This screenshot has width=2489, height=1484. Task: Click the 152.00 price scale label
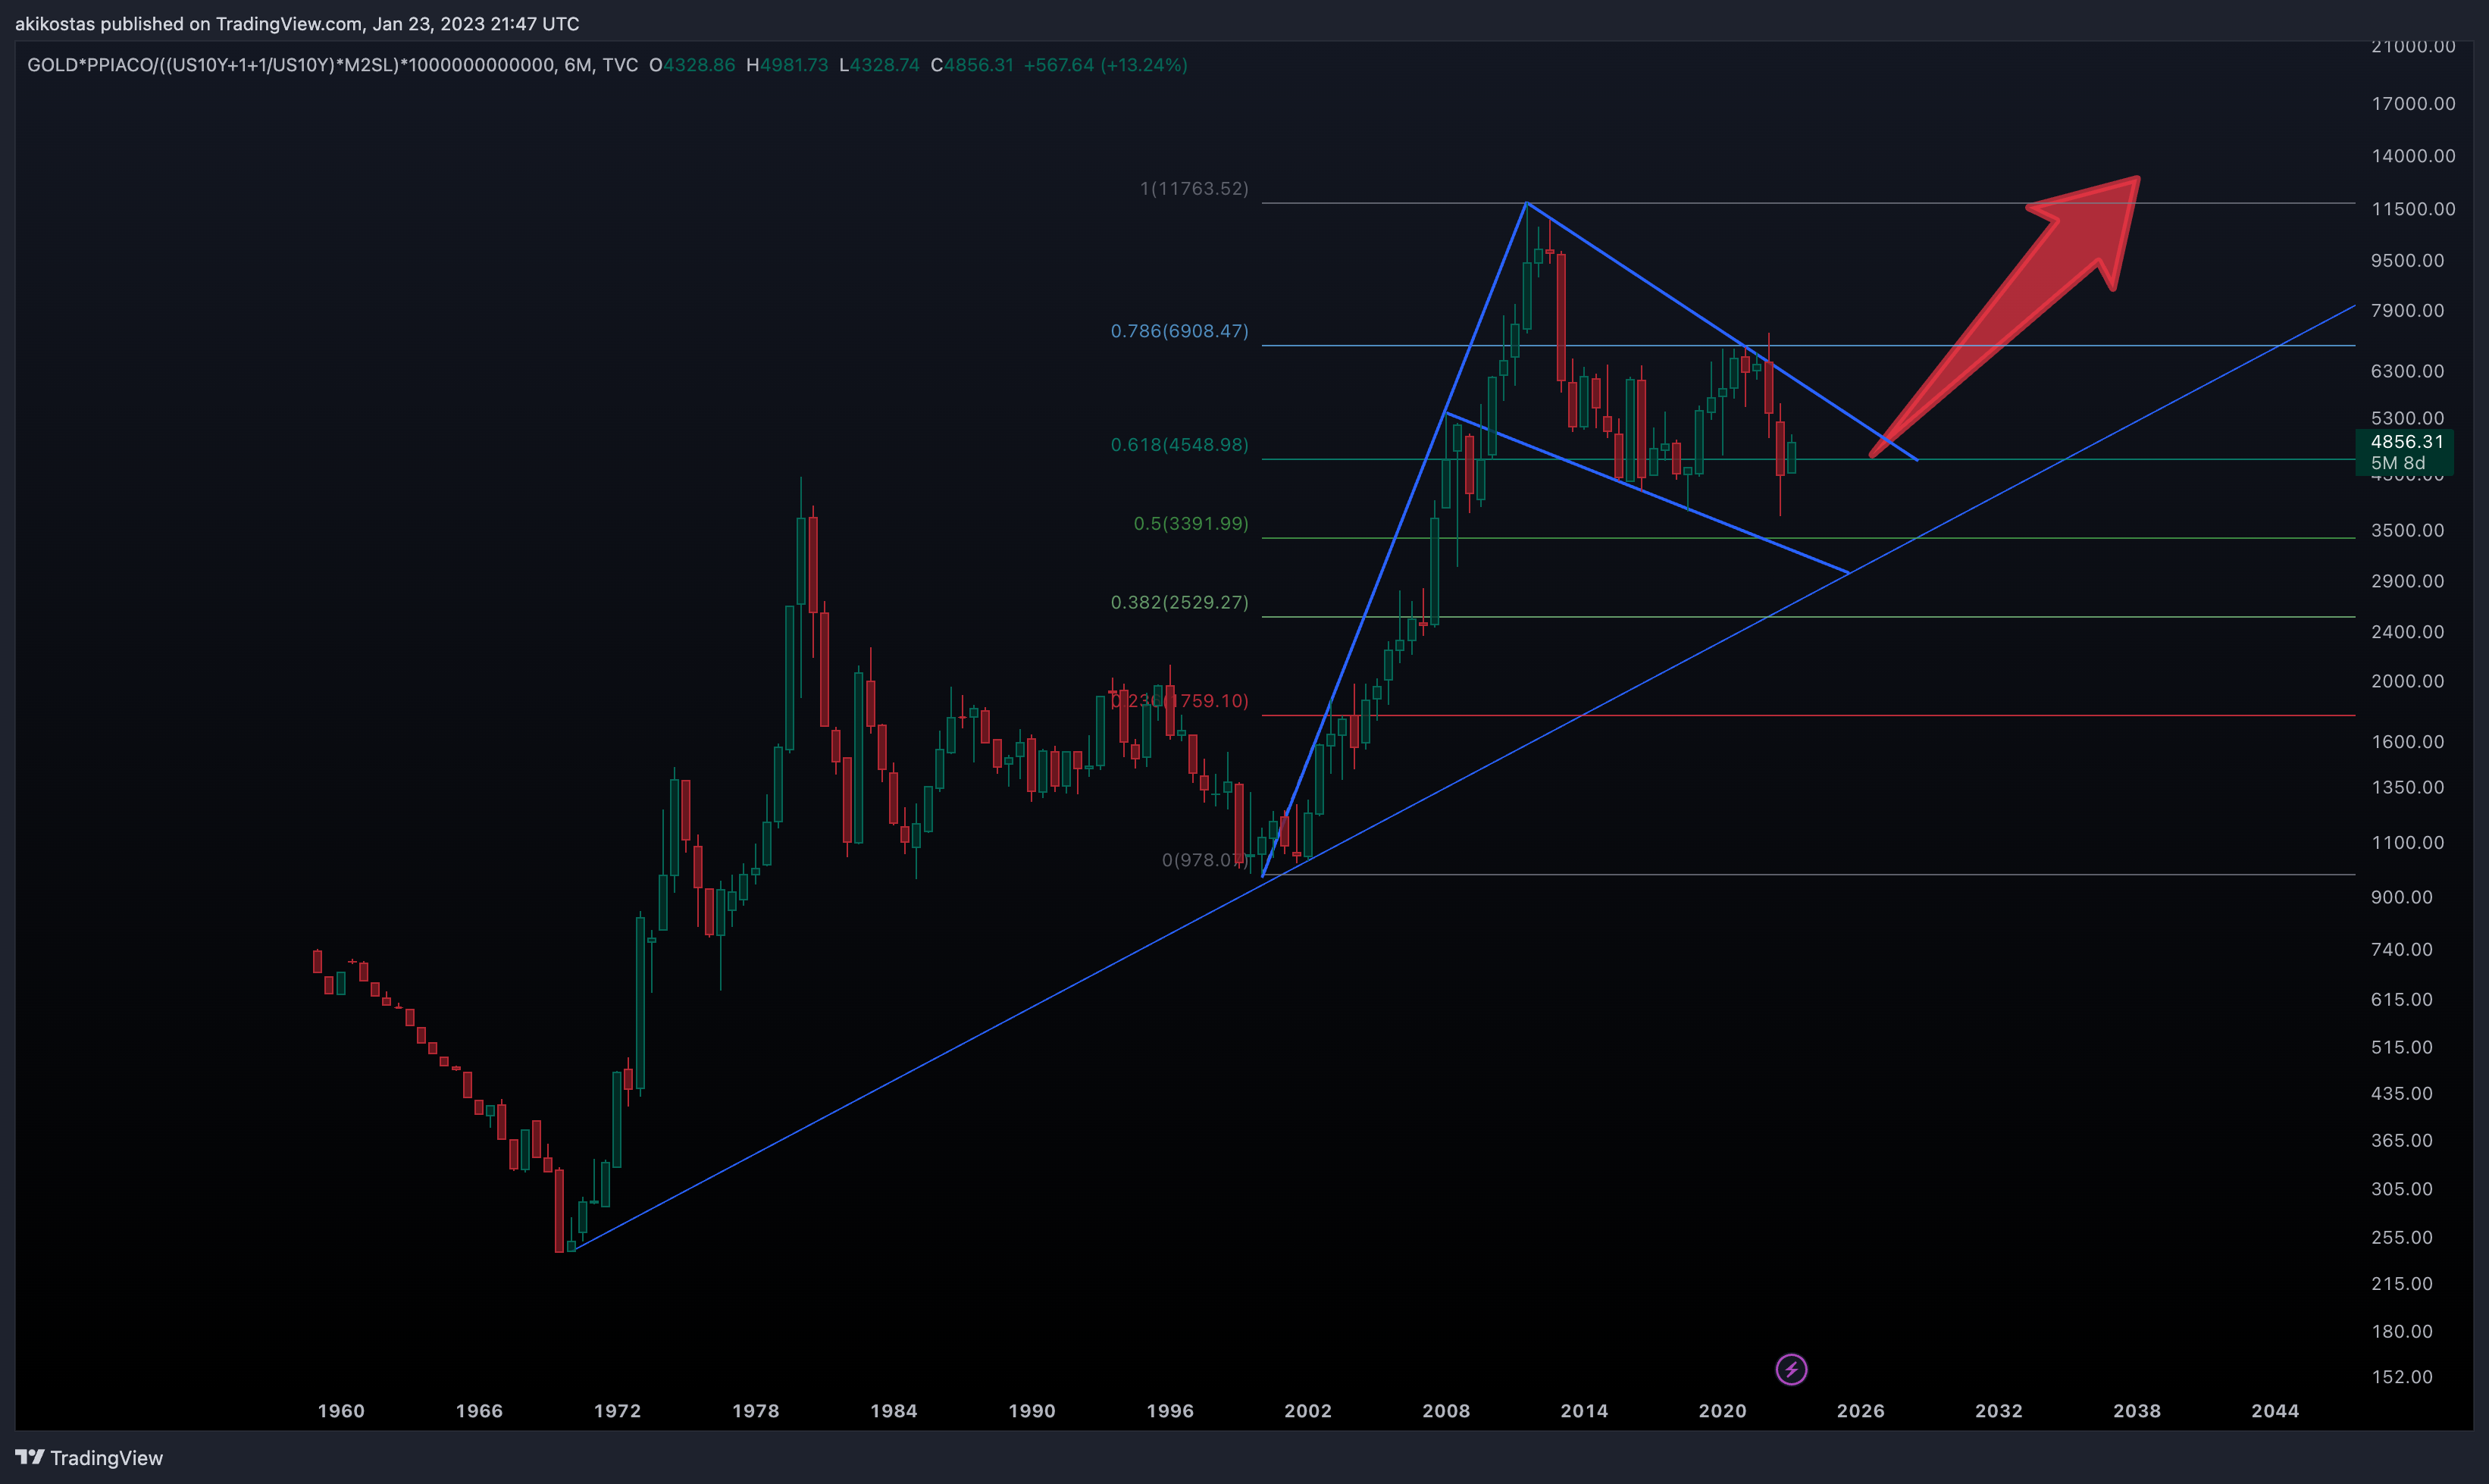pos(2402,1377)
